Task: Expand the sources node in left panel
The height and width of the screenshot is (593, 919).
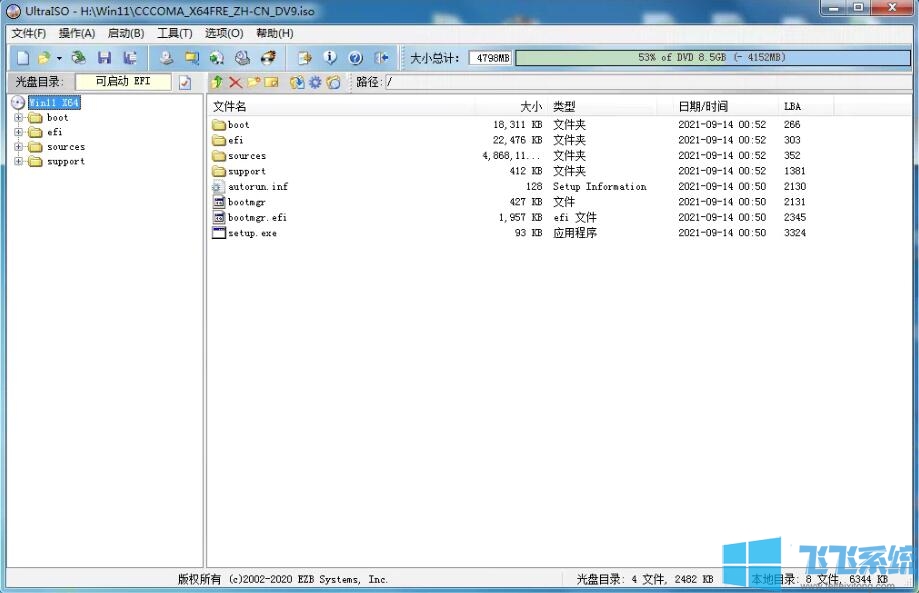Action: [x=18, y=147]
